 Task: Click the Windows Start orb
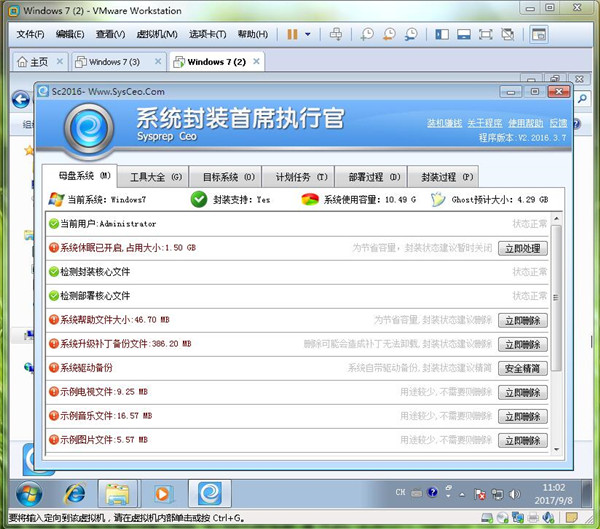pos(29,494)
